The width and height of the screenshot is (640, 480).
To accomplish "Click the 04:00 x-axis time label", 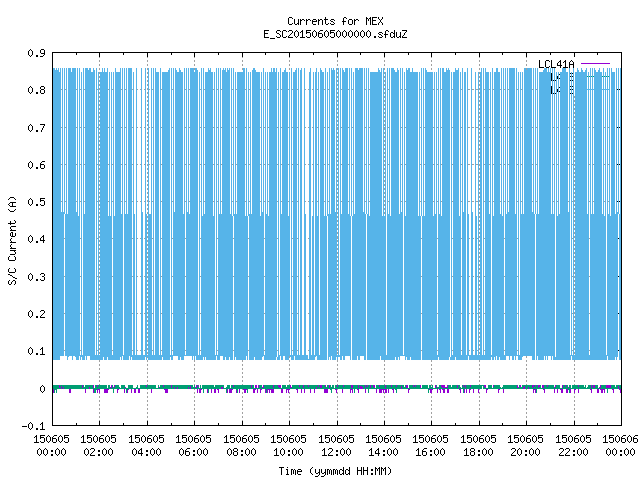I will point(146,452).
